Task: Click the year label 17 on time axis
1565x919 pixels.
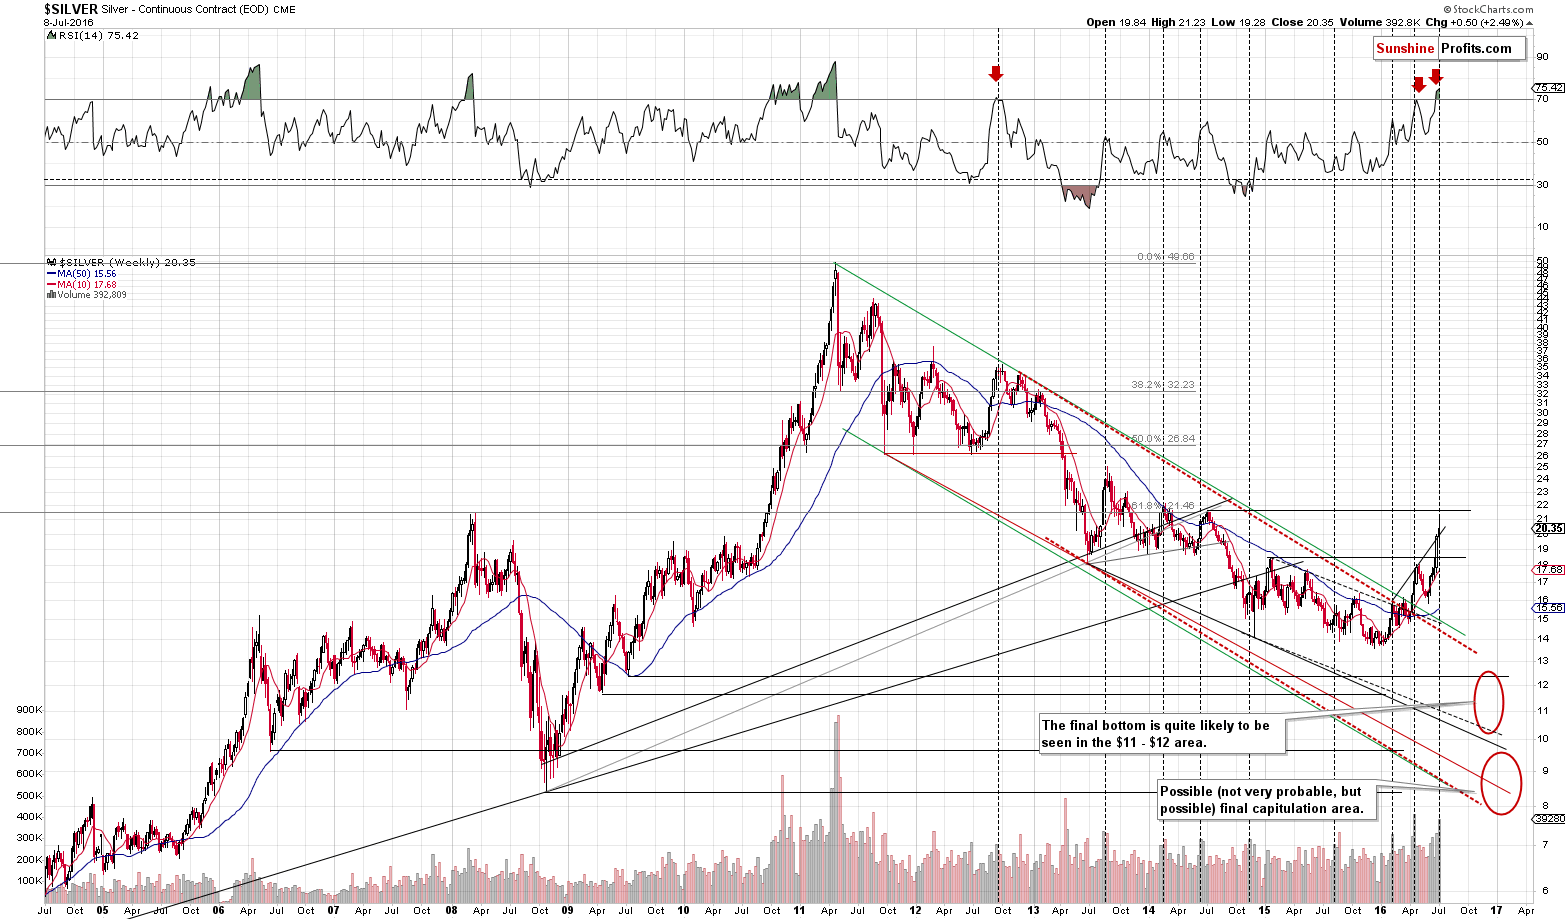Action: tap(1497, 910)
